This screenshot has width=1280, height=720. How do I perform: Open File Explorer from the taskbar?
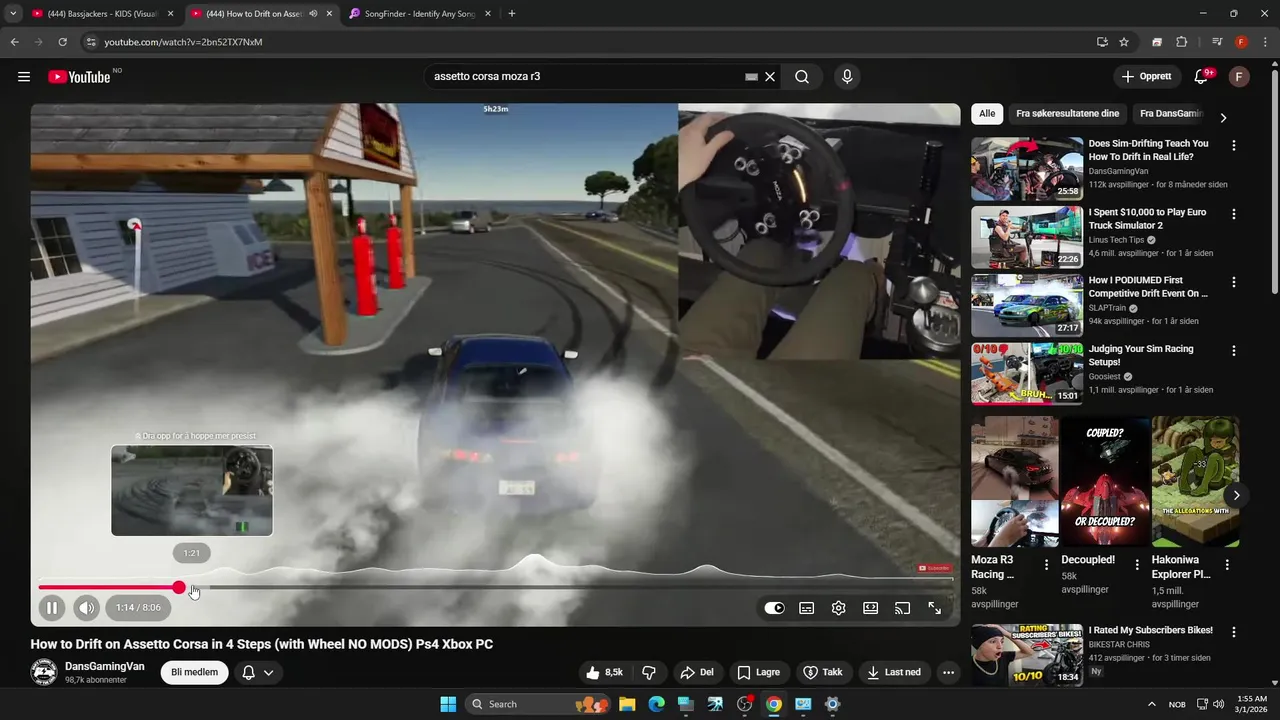[x=627, y=704]
